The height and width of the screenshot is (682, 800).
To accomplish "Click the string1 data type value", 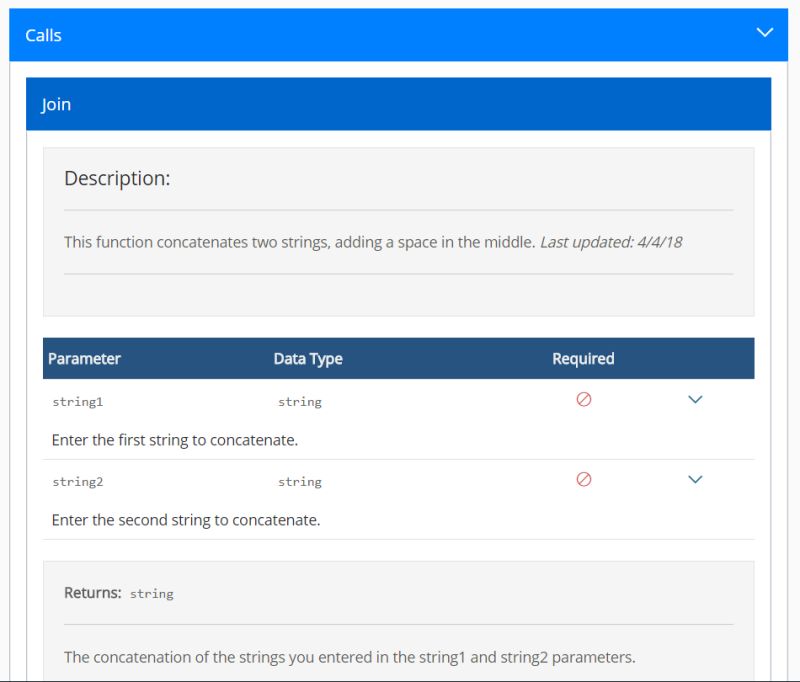I will pyautogui.click(x=299, y=402).
